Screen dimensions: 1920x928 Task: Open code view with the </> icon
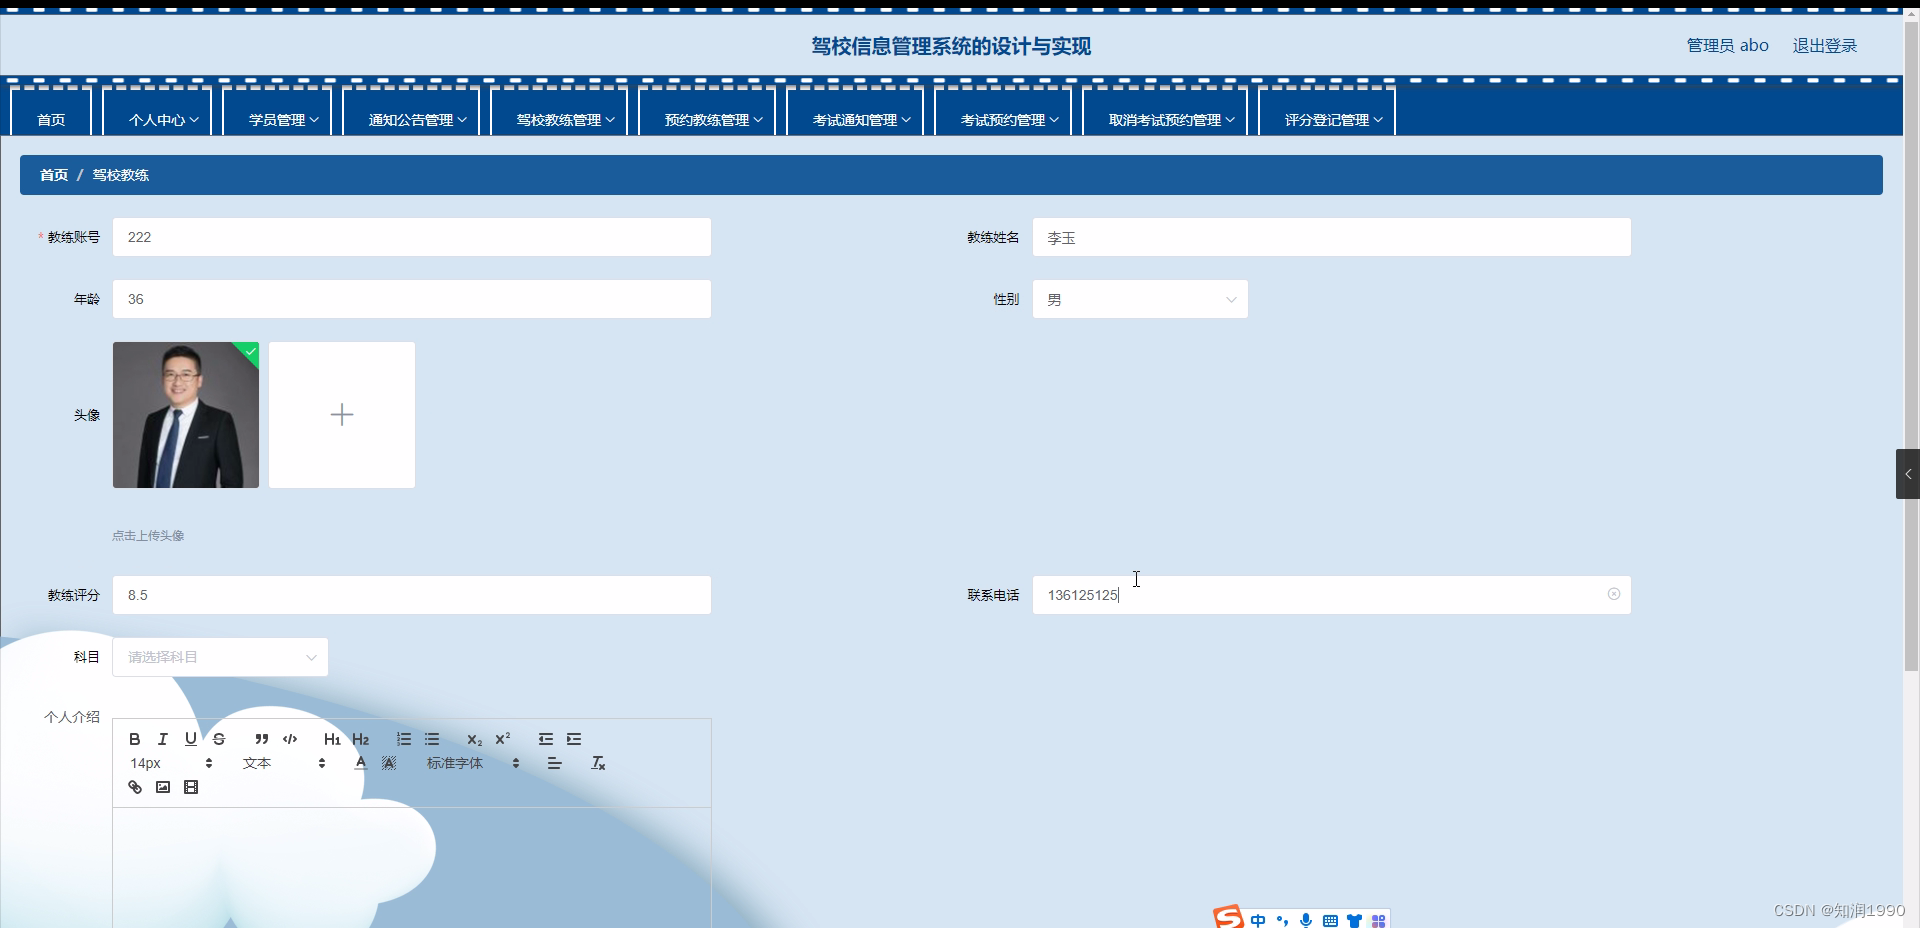(x=289, y=739)
